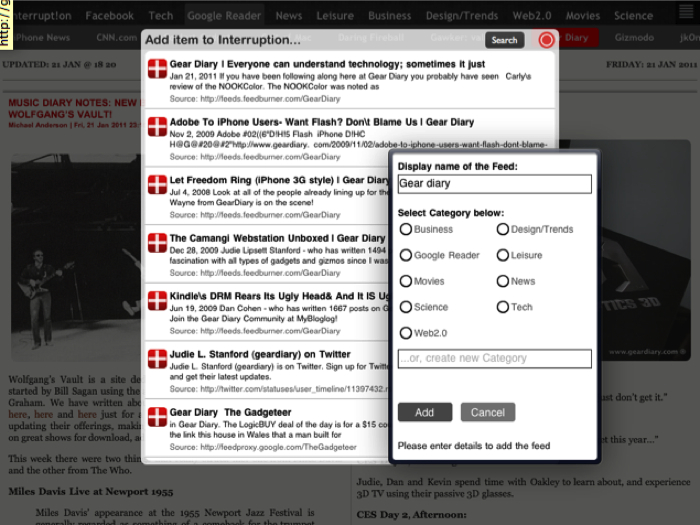Click the feed icon beside 'Everyone can understand technology'
Screen dimensions: 700x525
point(157,69)
